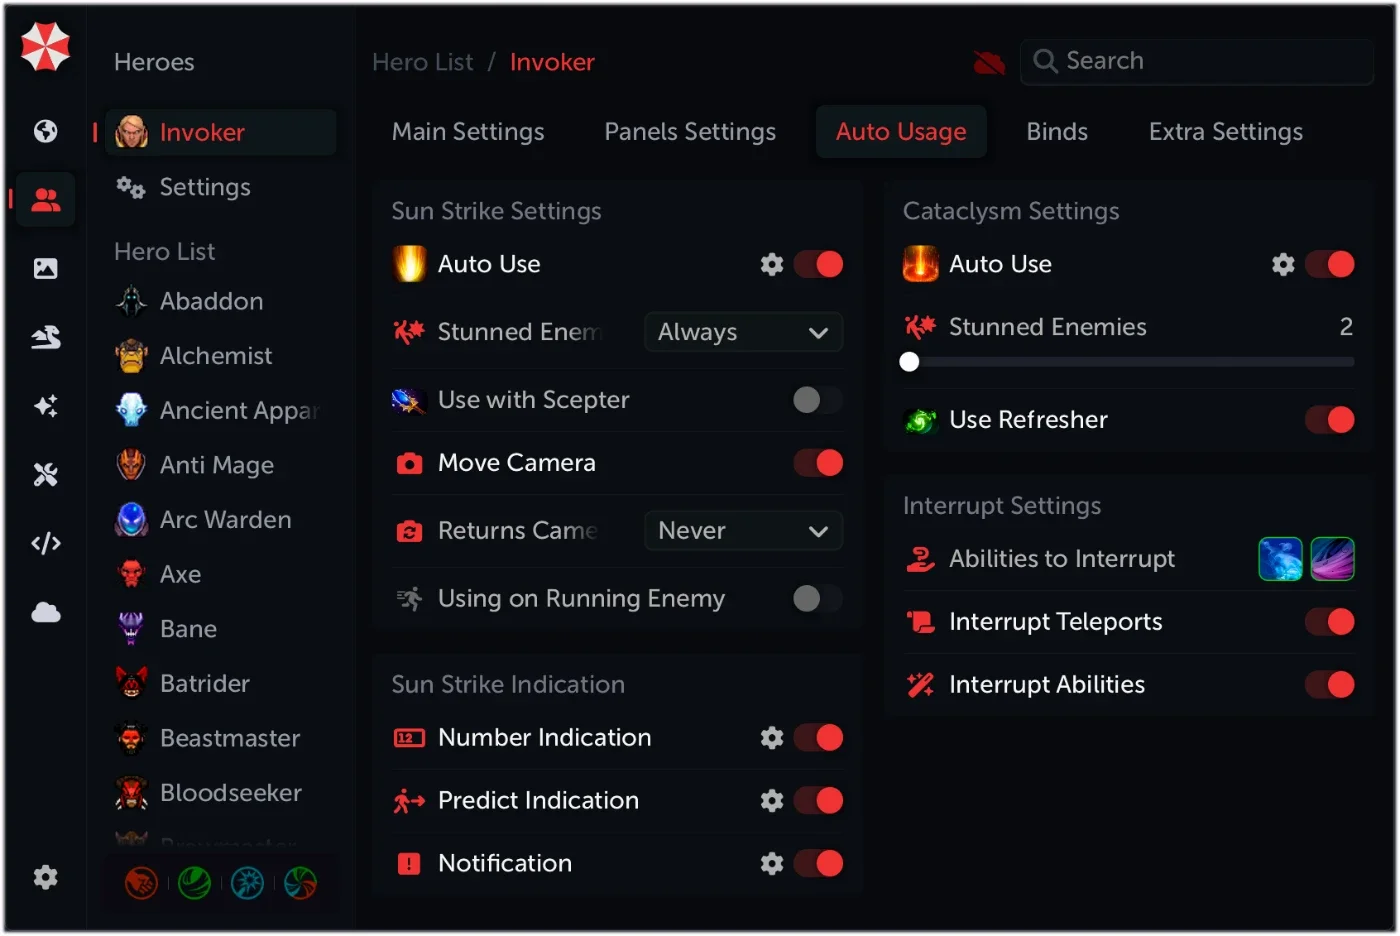
Task: Expand the Returns Camera Never dropdown
Action: click(743, 531)
